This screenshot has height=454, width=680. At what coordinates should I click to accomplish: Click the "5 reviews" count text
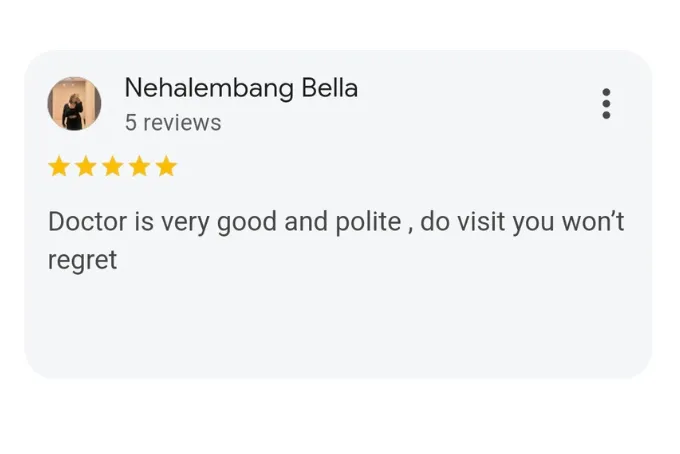pyautogui.click(x=173, y=123)
